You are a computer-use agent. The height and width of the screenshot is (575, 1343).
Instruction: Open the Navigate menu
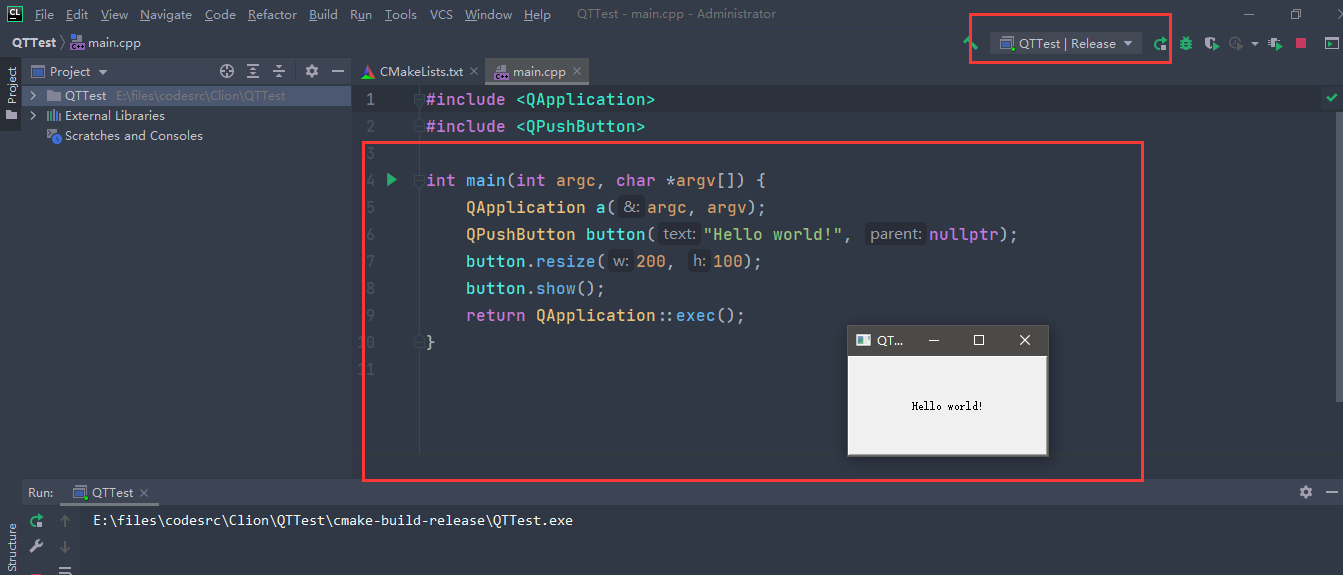(166, 14)
